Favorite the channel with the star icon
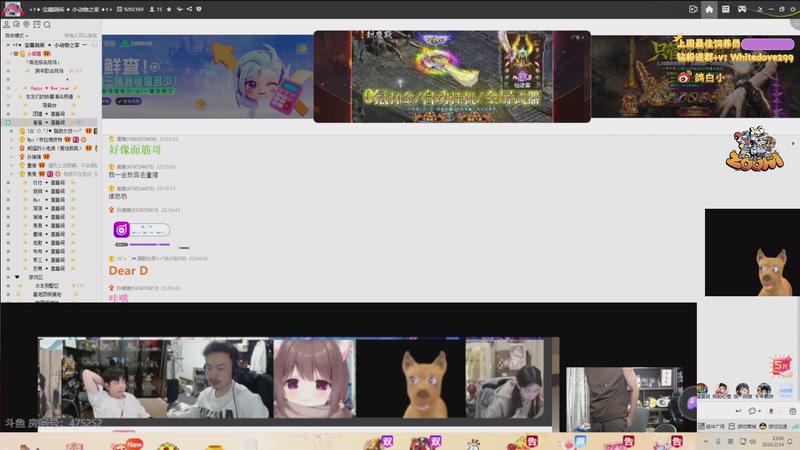The image size is (800, 450). coord(169,9)
